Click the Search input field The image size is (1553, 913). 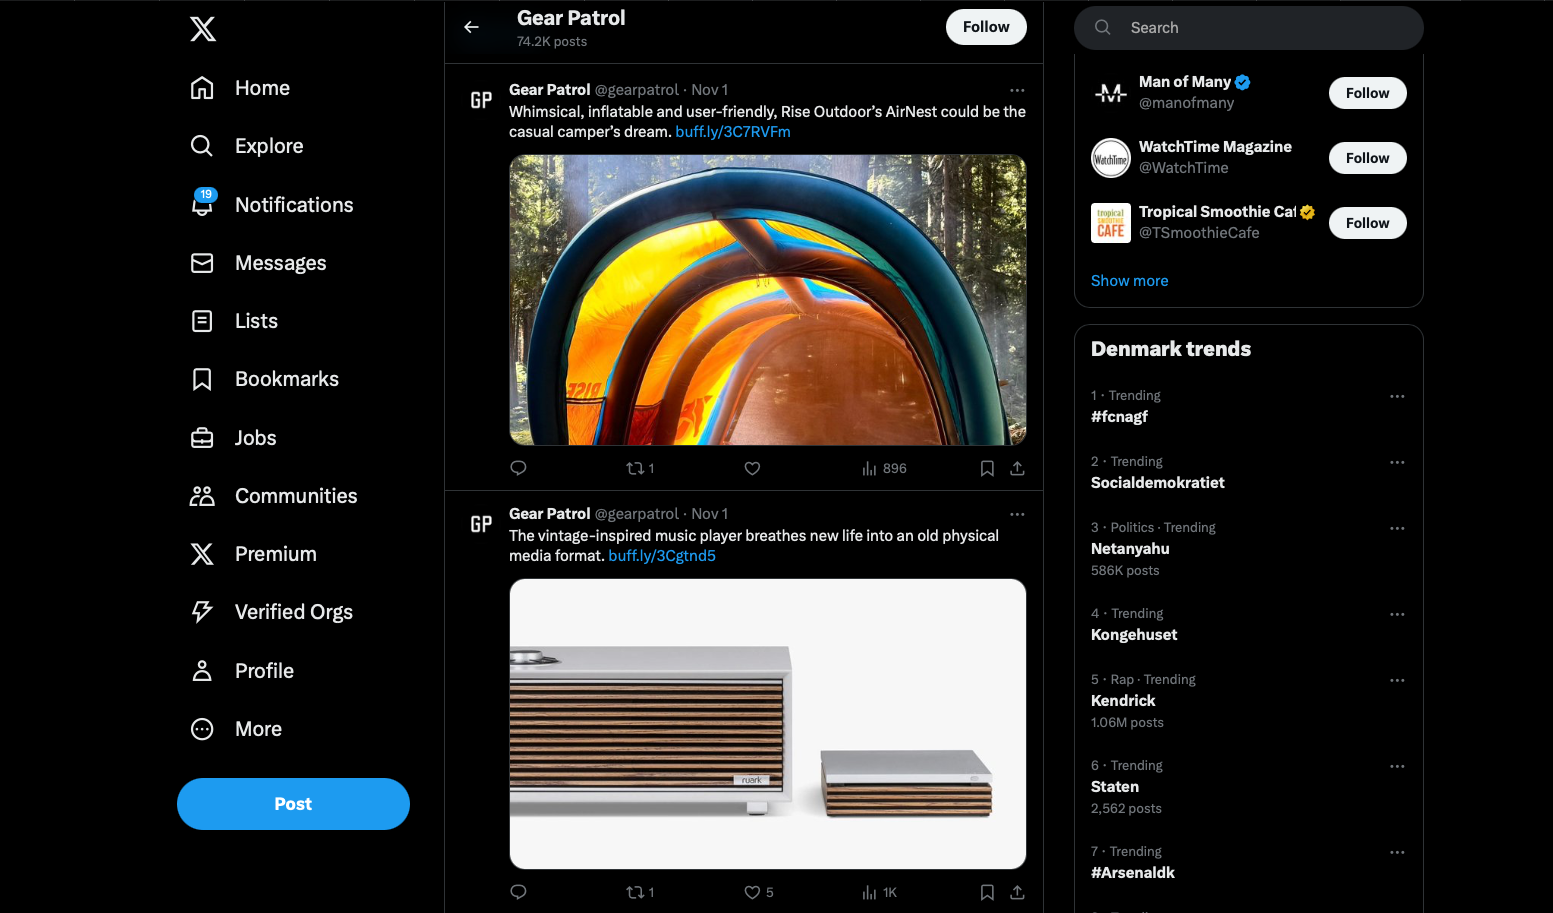point(1260,28)
